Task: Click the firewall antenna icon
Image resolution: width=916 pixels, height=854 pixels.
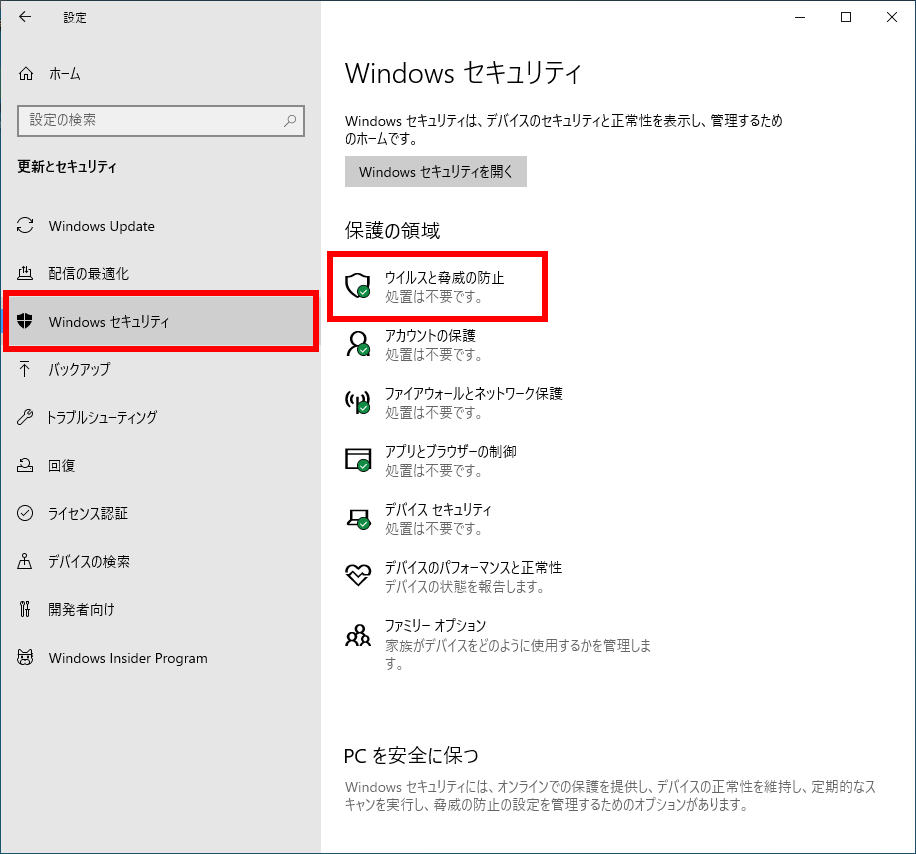Action: point(358,402)
